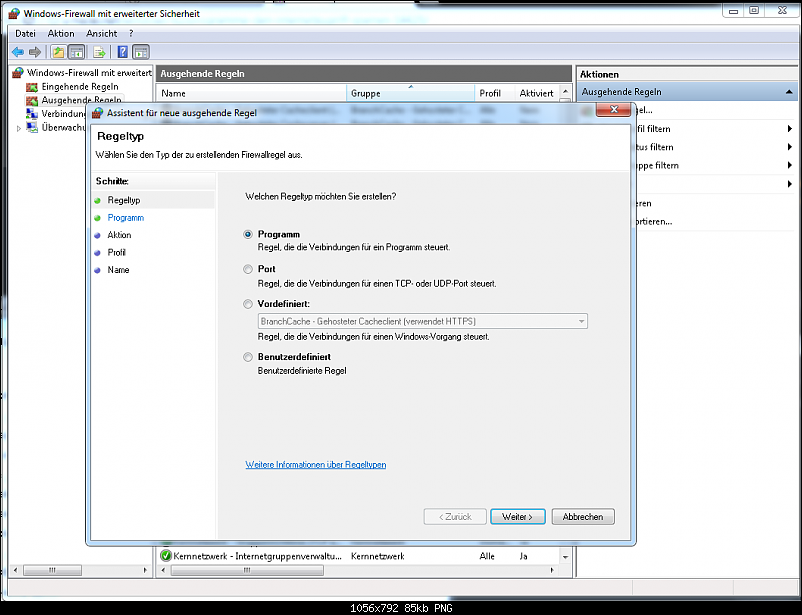Click the firewall icon in the main window title bar
This screenshot has height=615, width=802.
[14, 13]
